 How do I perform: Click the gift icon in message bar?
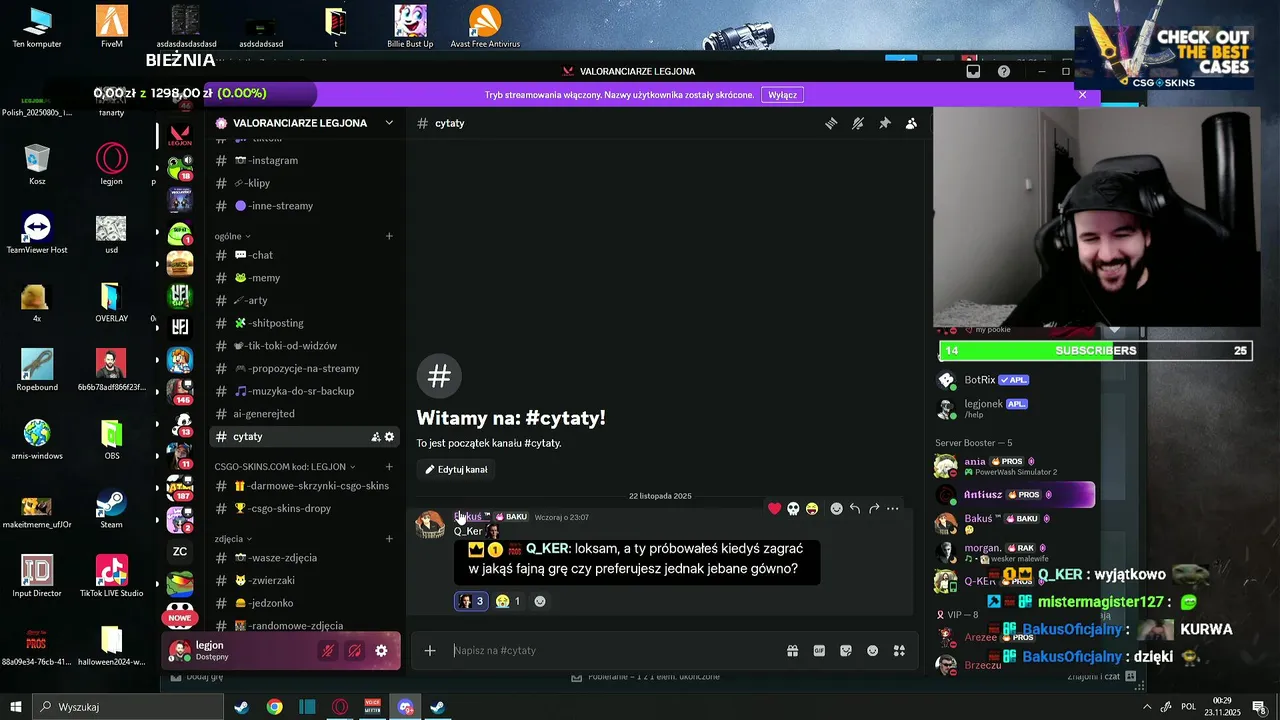tap(793, 651)
